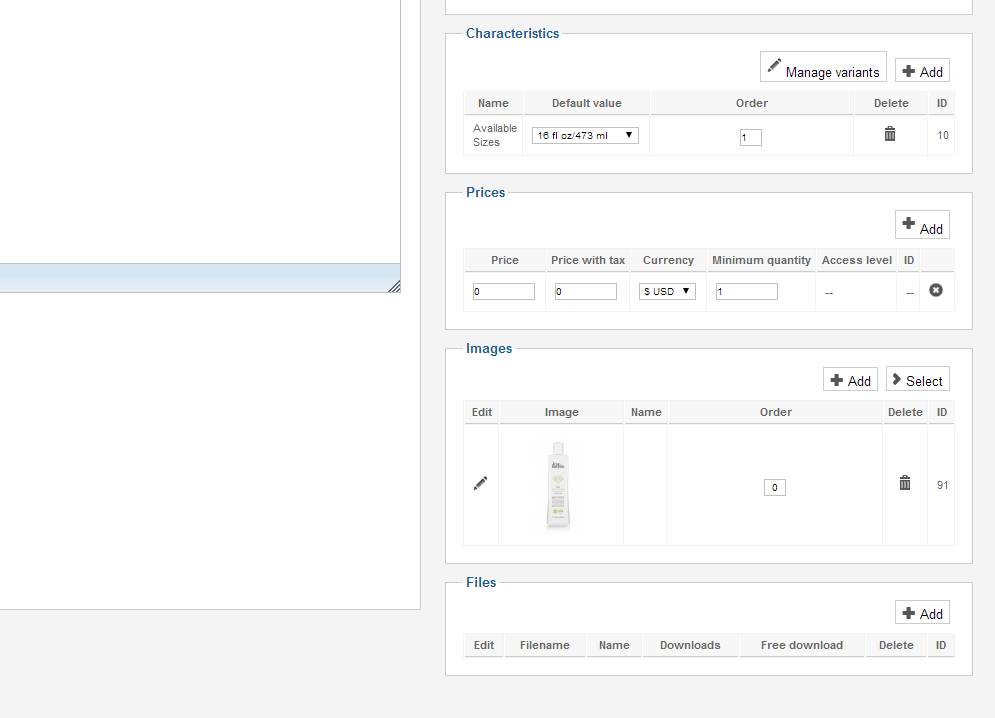The height and width of the screenshot is (718, 995).
Task: Click the product bottle image thumbnail
Action: tap(559, 485)
